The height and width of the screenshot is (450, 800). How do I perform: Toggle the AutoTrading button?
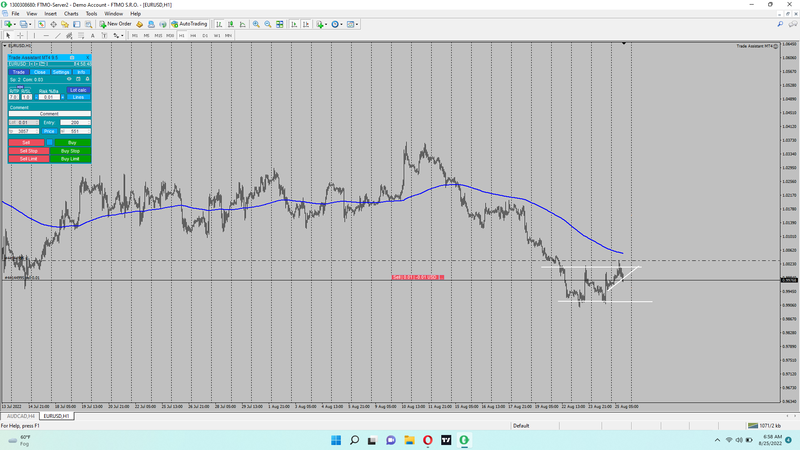pyautogui.click(x=189, y=24)
